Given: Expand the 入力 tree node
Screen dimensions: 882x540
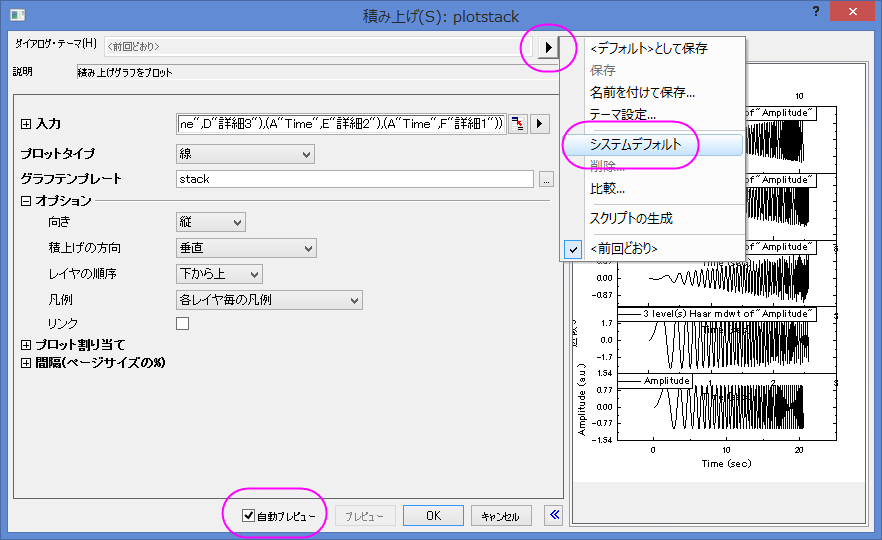Looking at the screenshot, I should click(x=26, y=124).
